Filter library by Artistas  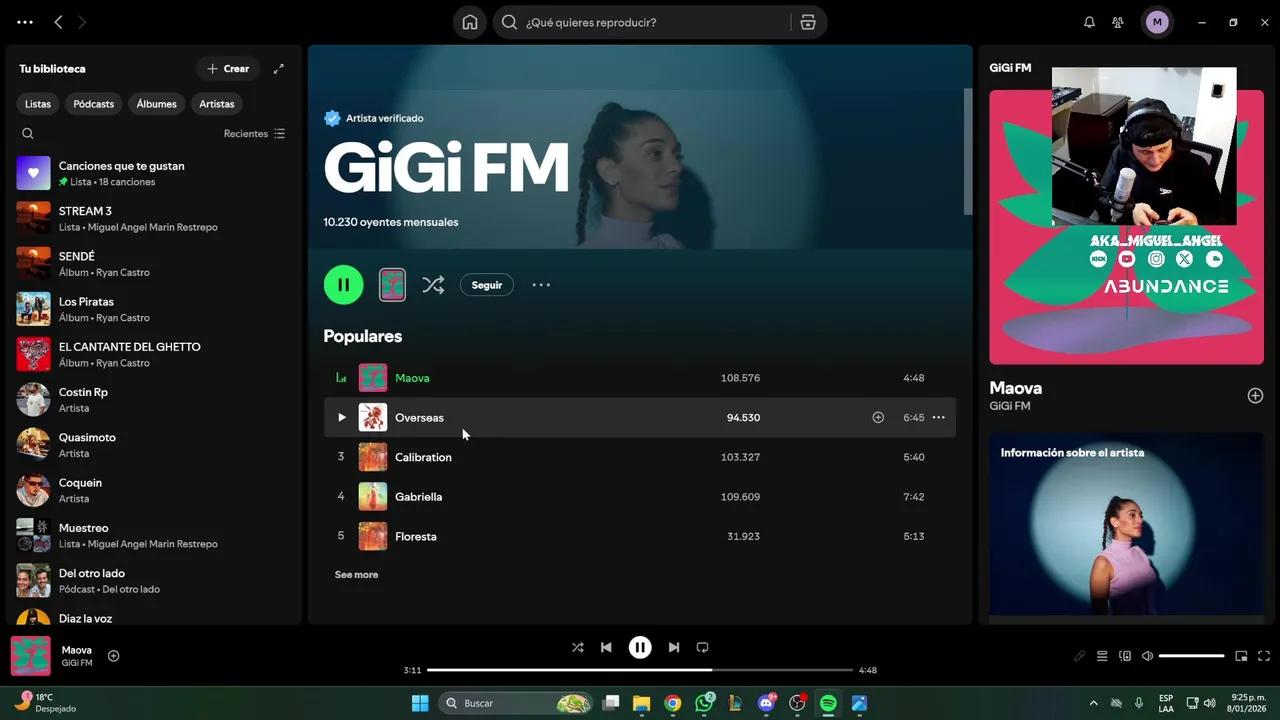point(217,104)
